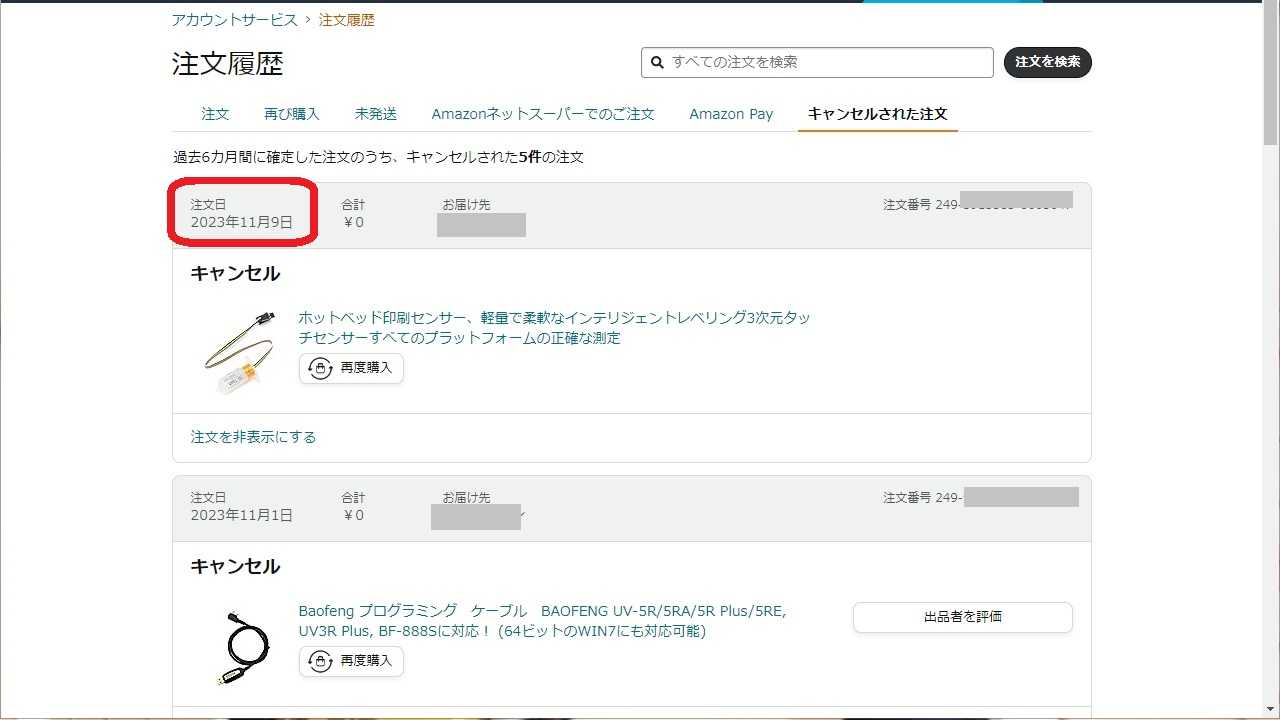Screen dimensions: 1280x720
Task: Click the 出品者を評価 button
Action: [x=962, y=617]
